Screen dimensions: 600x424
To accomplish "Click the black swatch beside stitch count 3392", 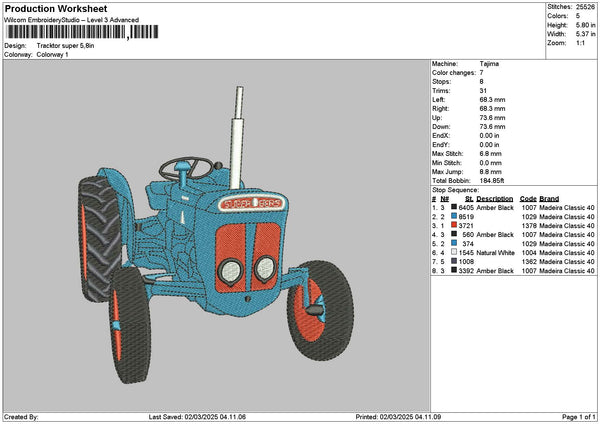I will pyautogui.click(x=454, y=270).
